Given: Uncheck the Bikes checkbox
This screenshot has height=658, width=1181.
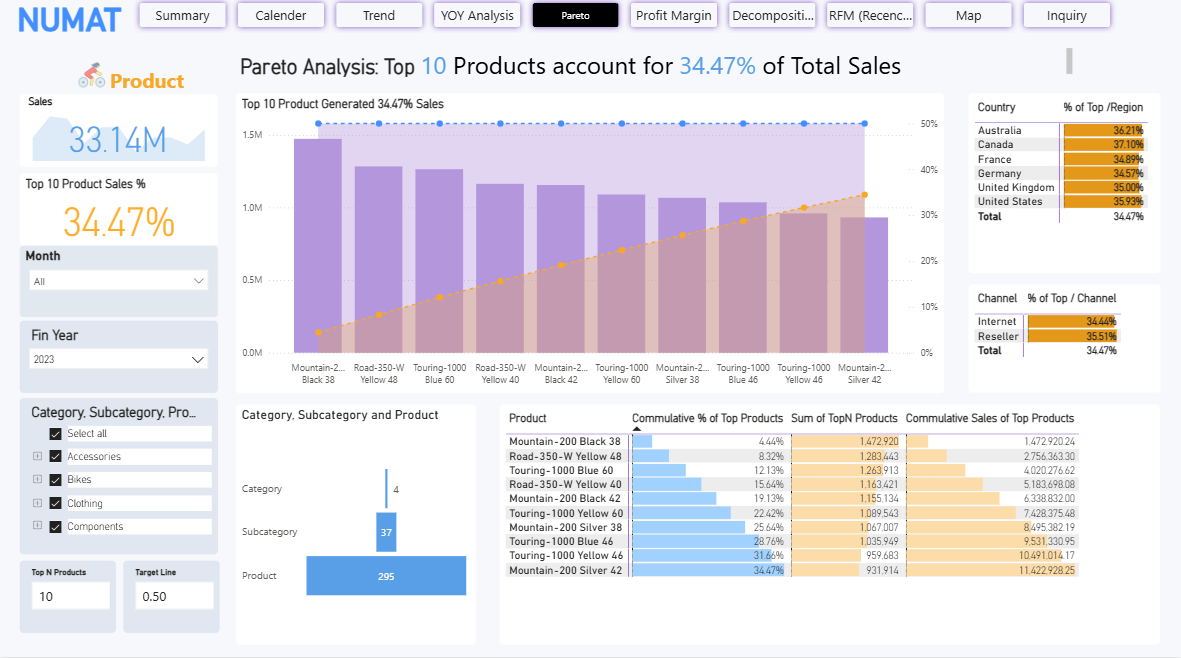Looking at the screenshot, I should tap(55, 480).
